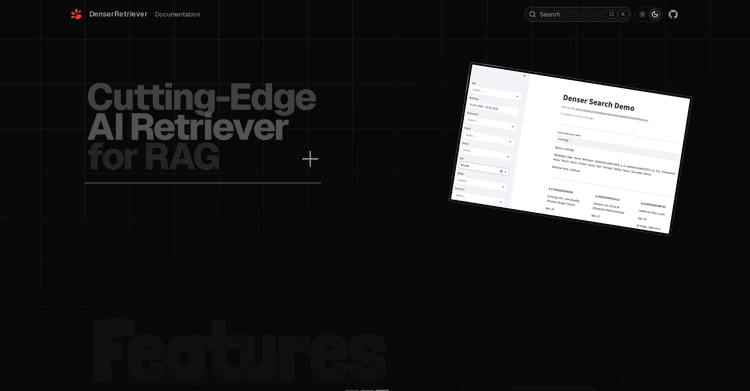Switch to light theme with the sun icon
The height and width of the screenshot is (391, 750).
pos(642,14)
